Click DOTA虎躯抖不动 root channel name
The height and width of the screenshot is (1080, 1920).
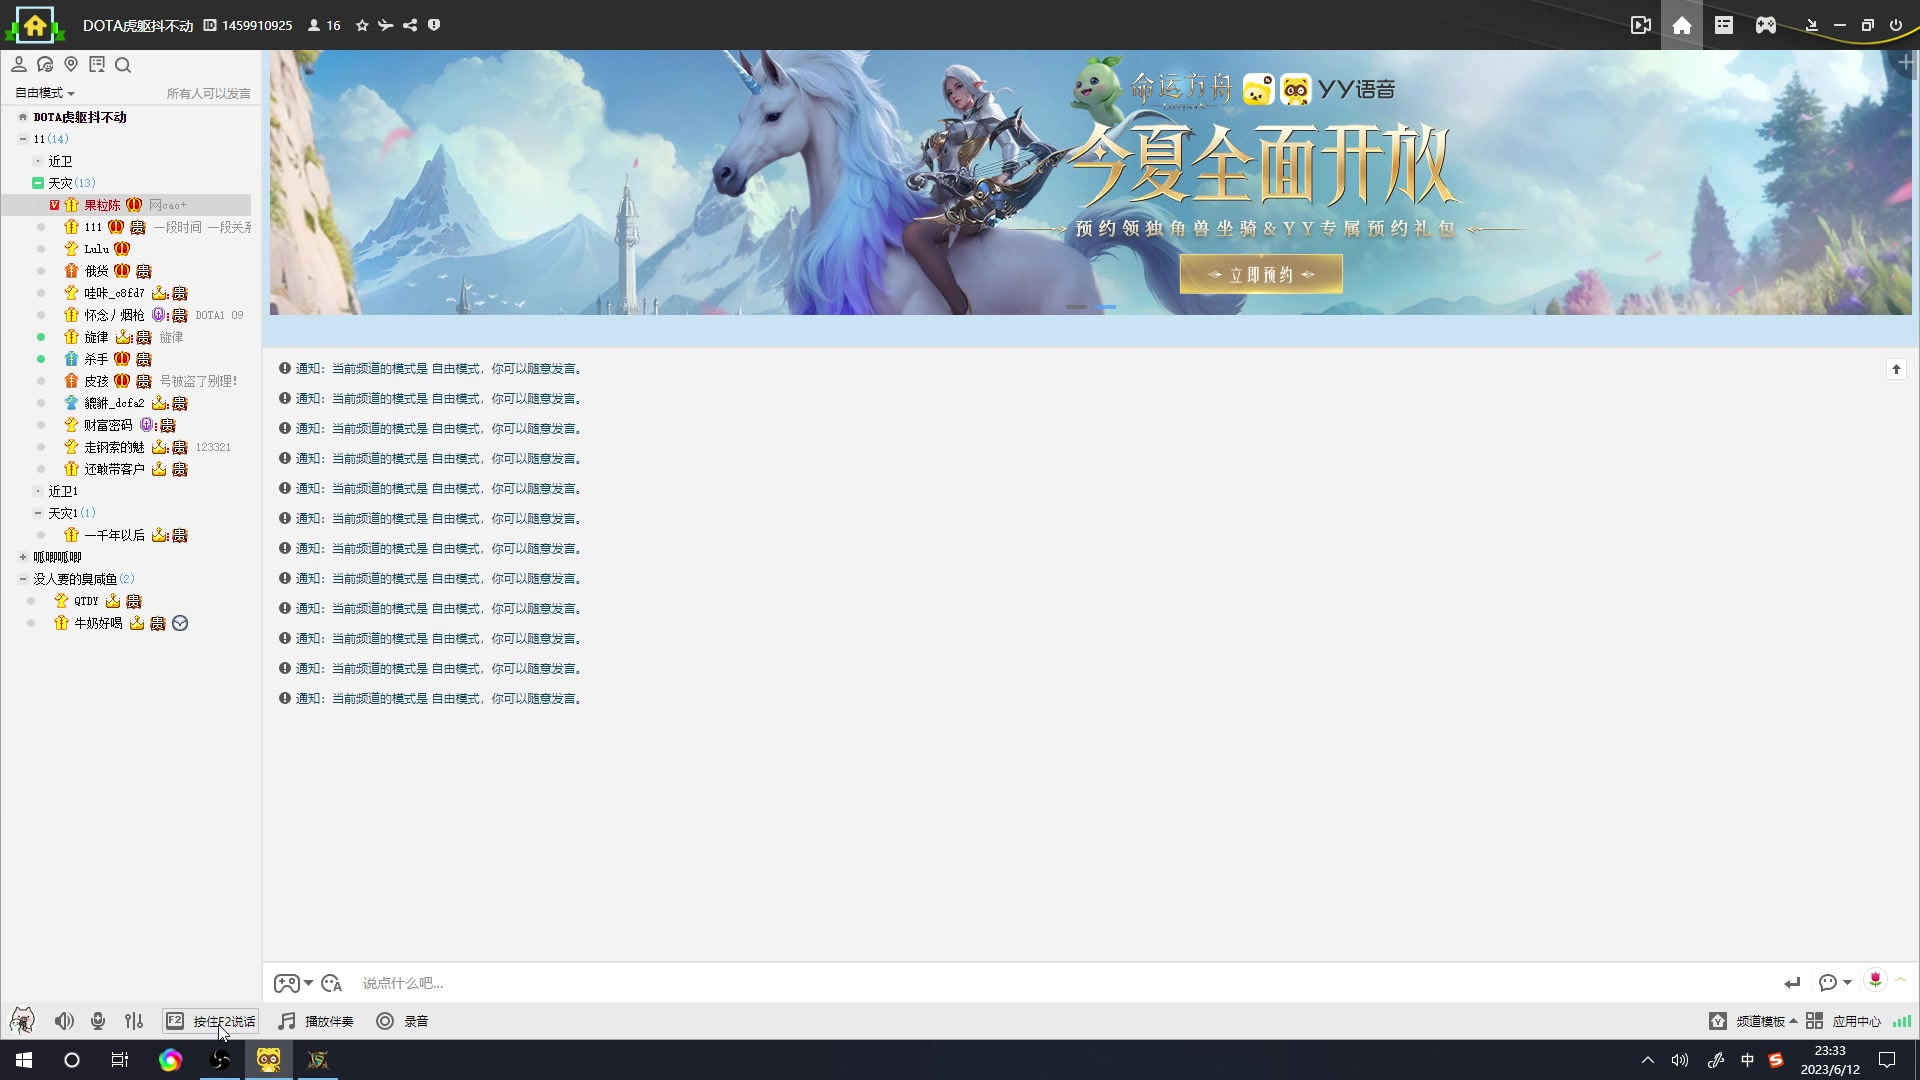[x=80, y=117]
